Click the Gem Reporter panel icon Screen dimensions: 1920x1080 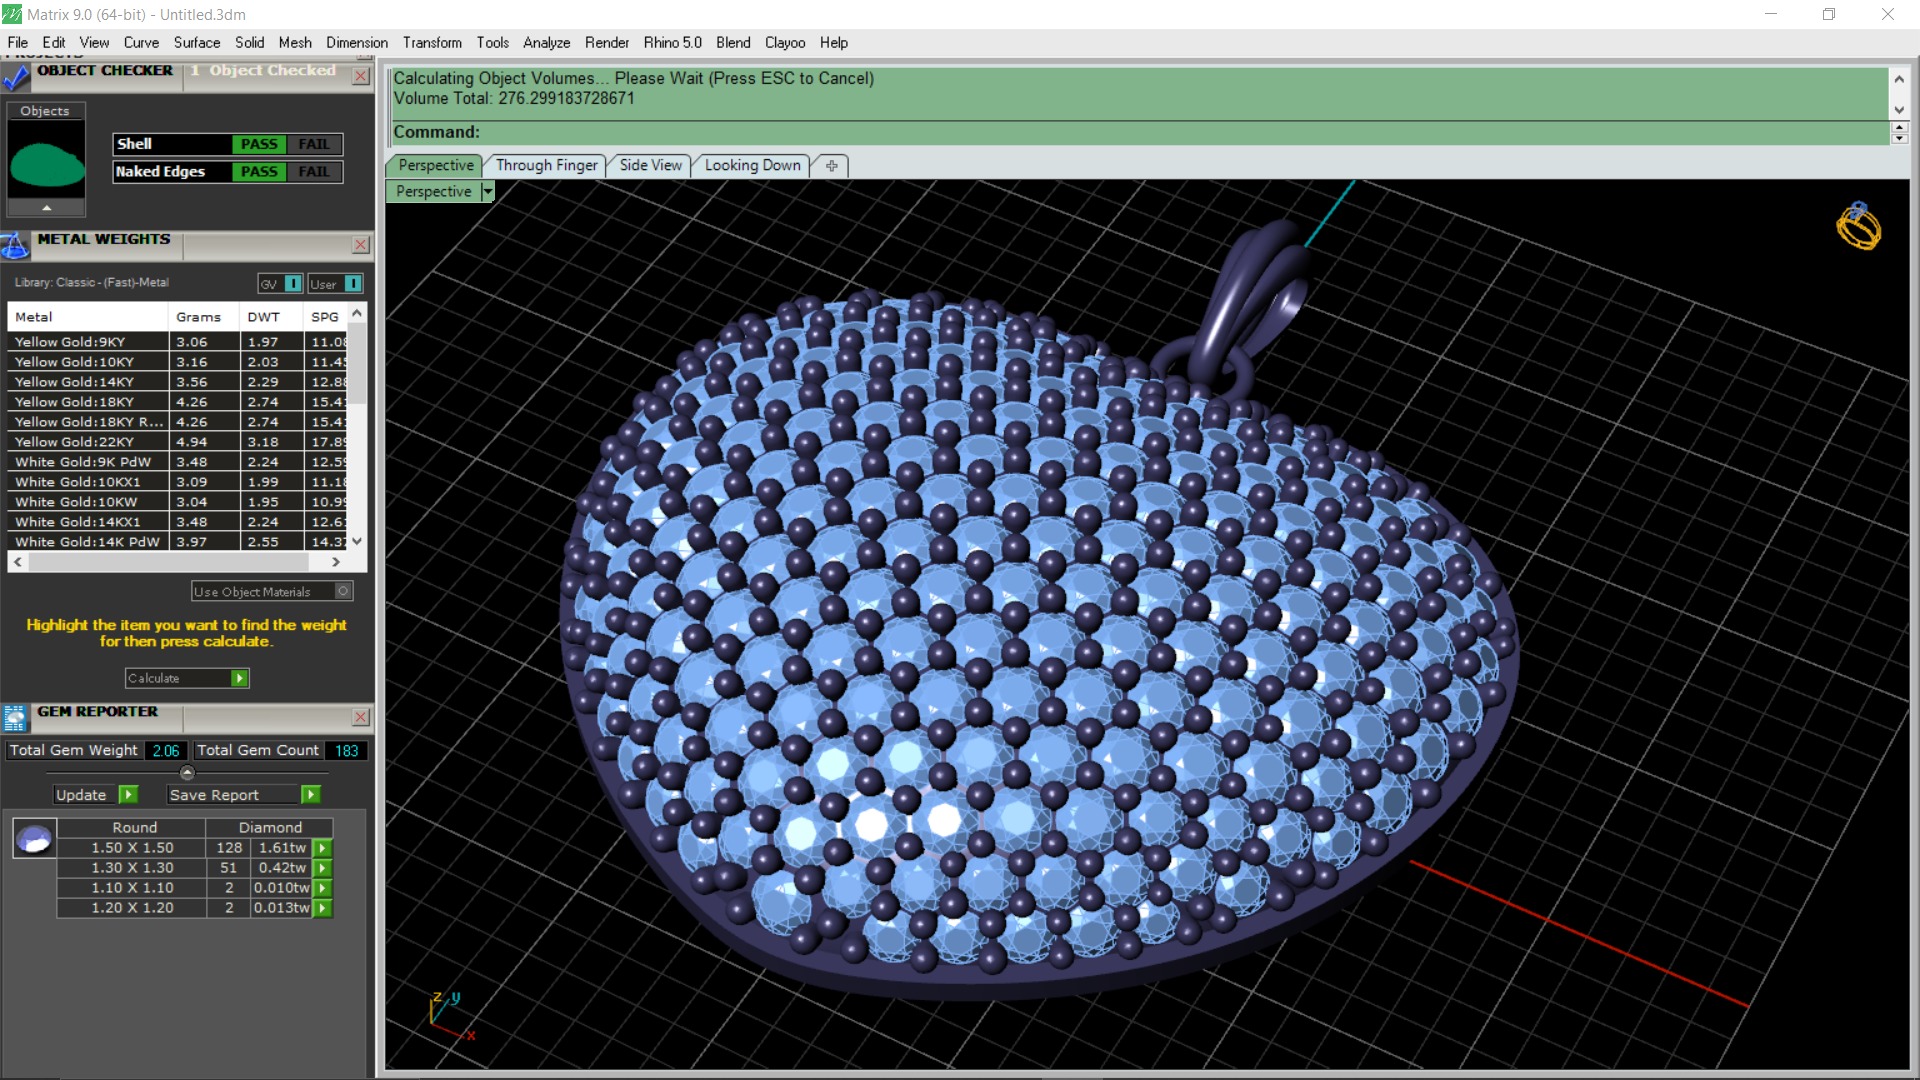click(15, 717)
